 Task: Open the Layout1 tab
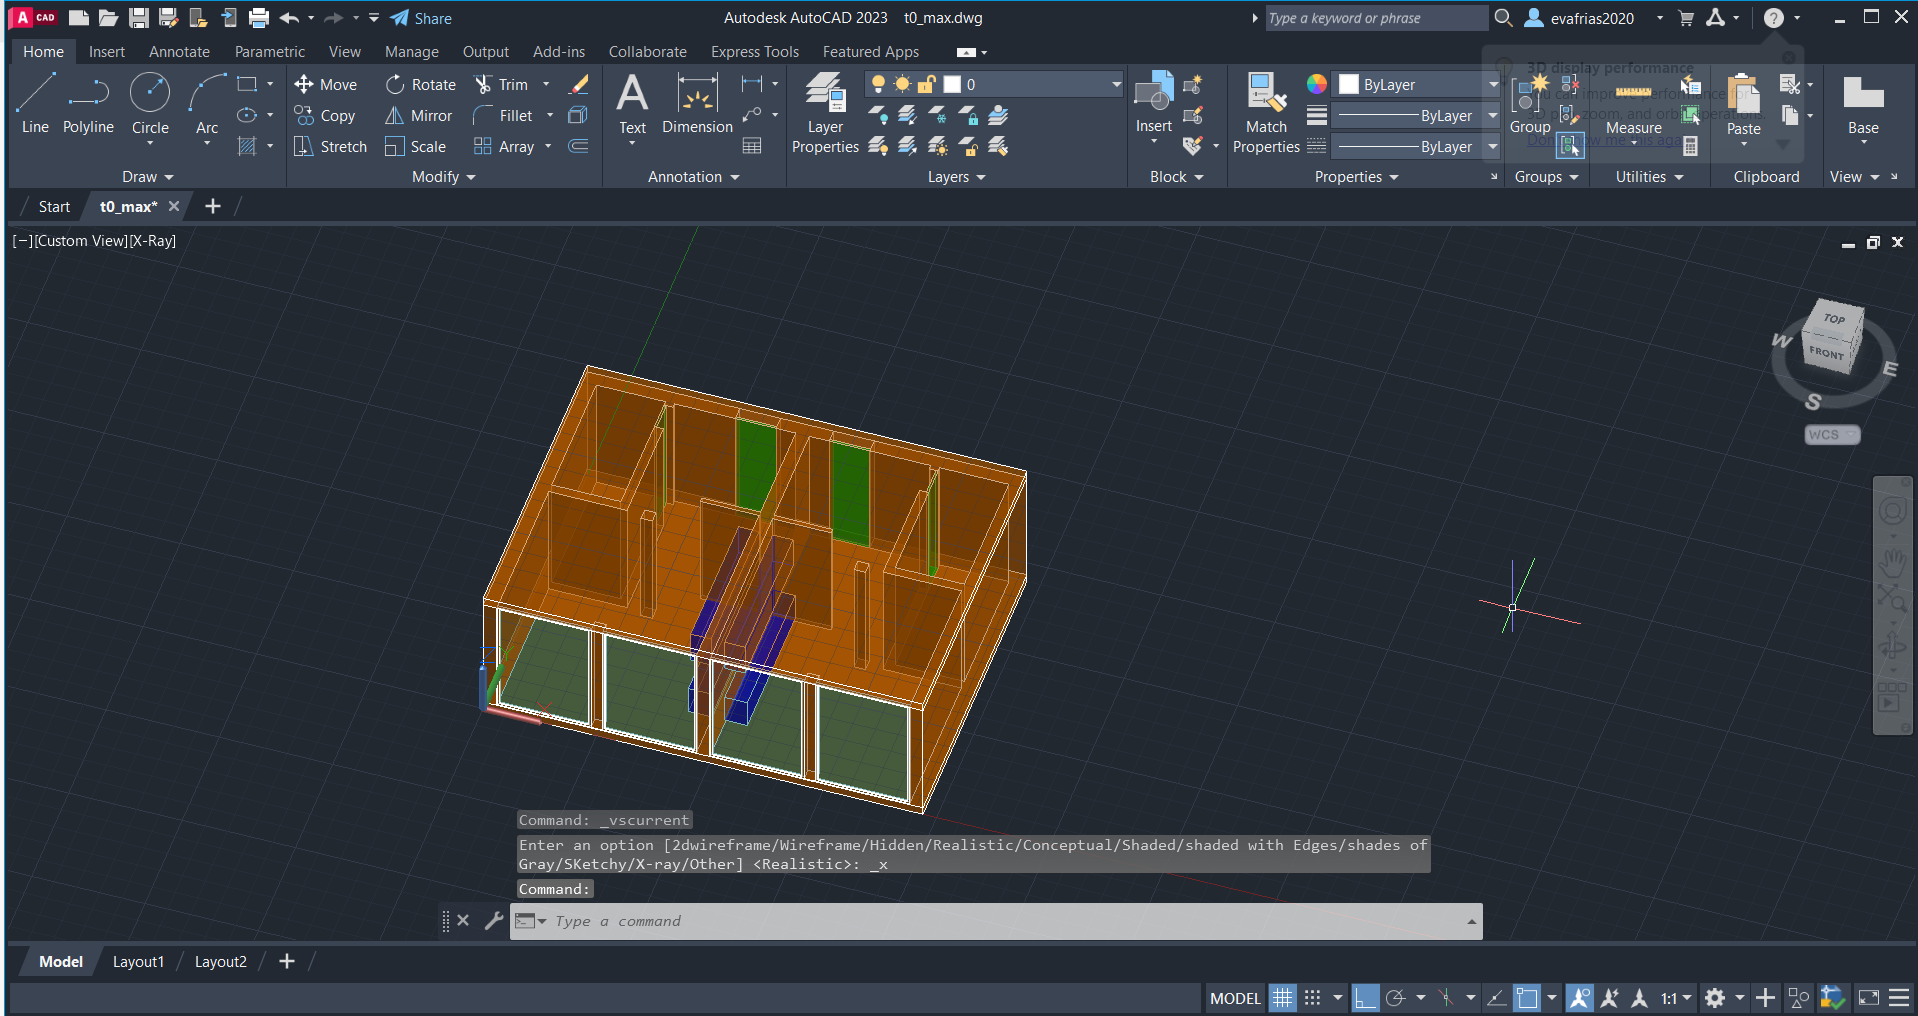tap(138, 962)
